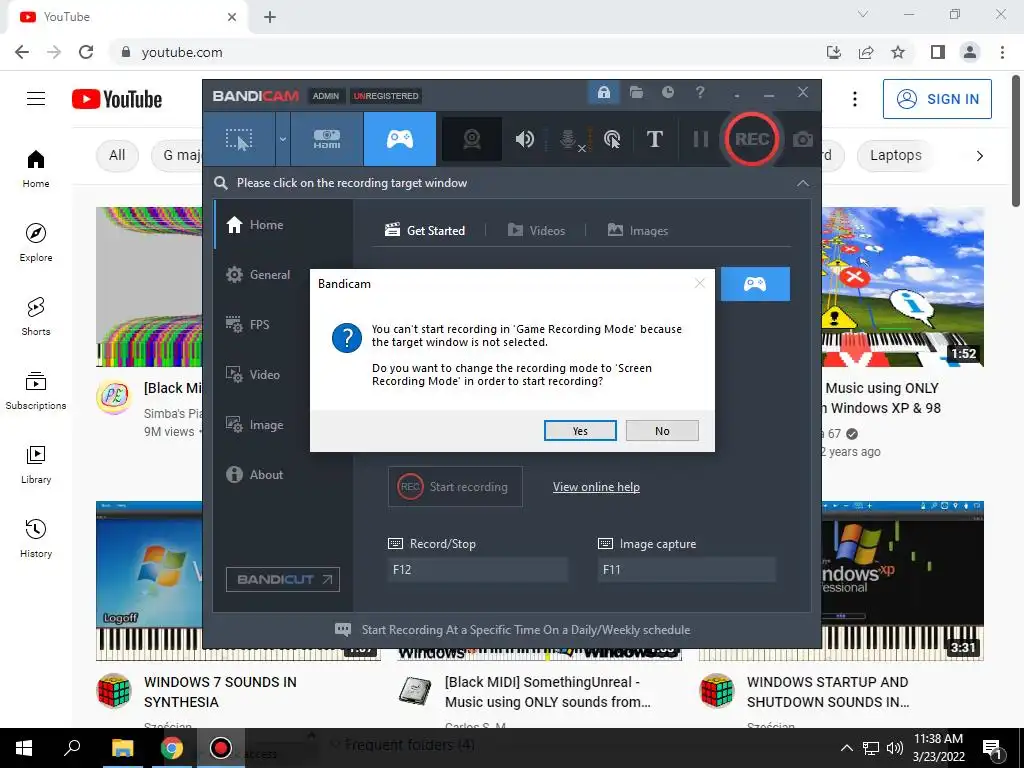Switch to the Get Started tab
The height and width of the screenshot is (768, 1024).
[425, 231]
